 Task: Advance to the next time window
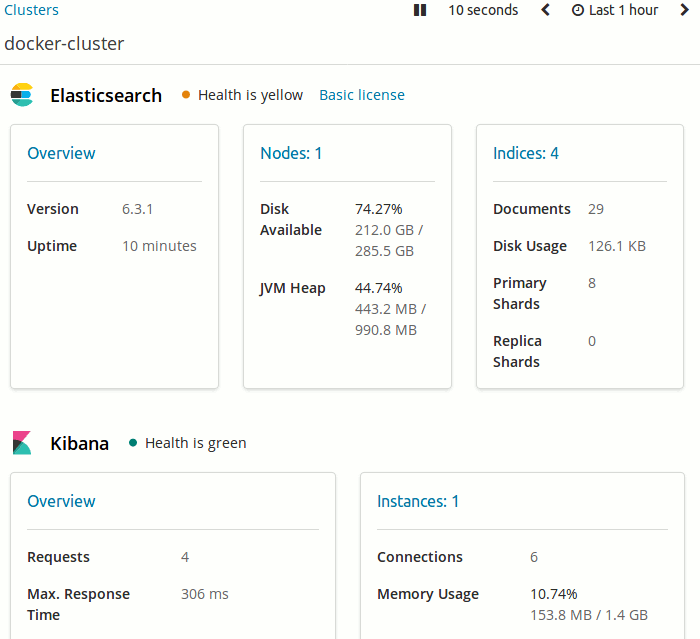pyautogui.click(x=684, y=10)
